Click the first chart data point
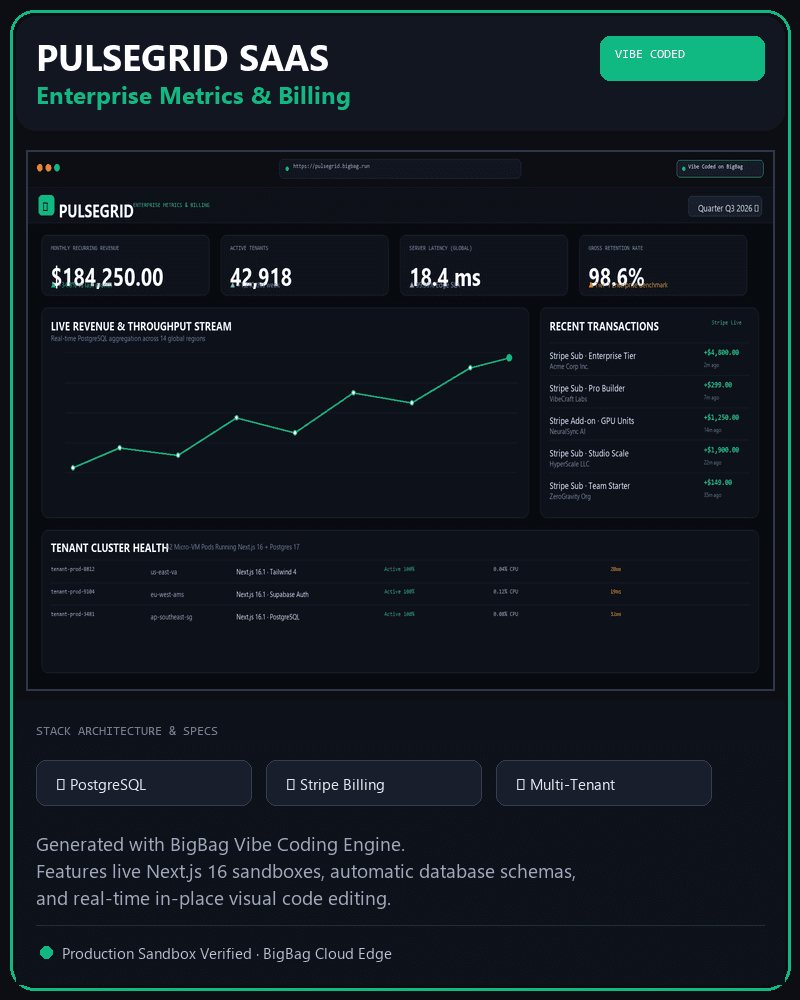 (73, 467)
